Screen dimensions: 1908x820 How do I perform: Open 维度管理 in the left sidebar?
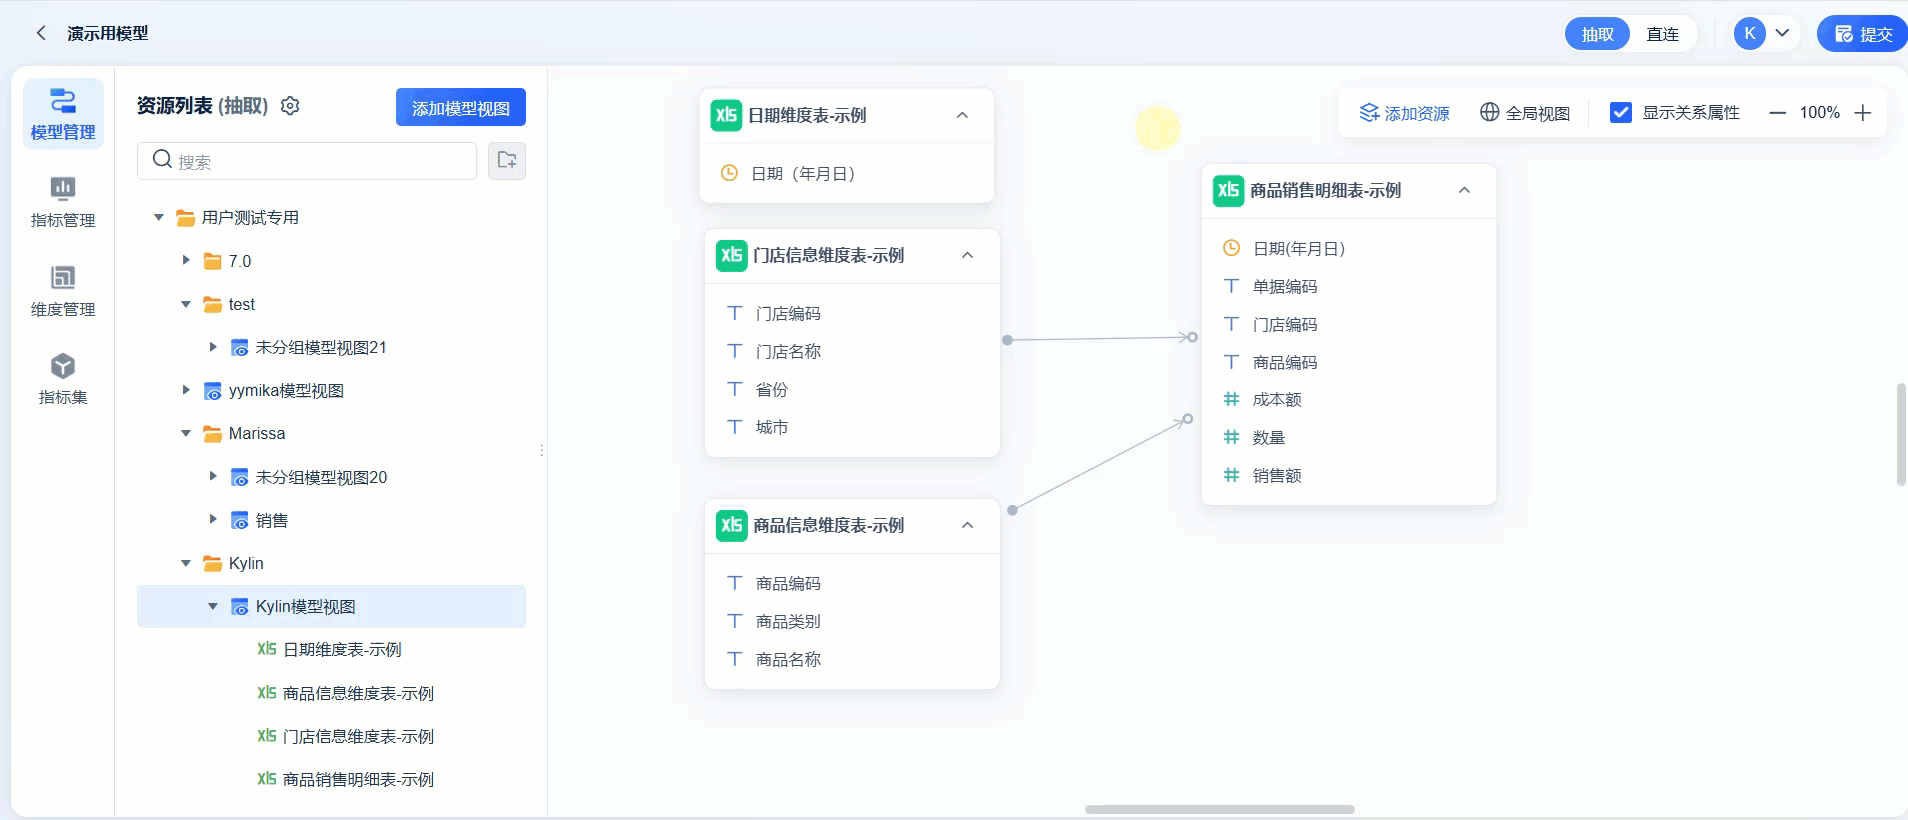tap(63, 292)
